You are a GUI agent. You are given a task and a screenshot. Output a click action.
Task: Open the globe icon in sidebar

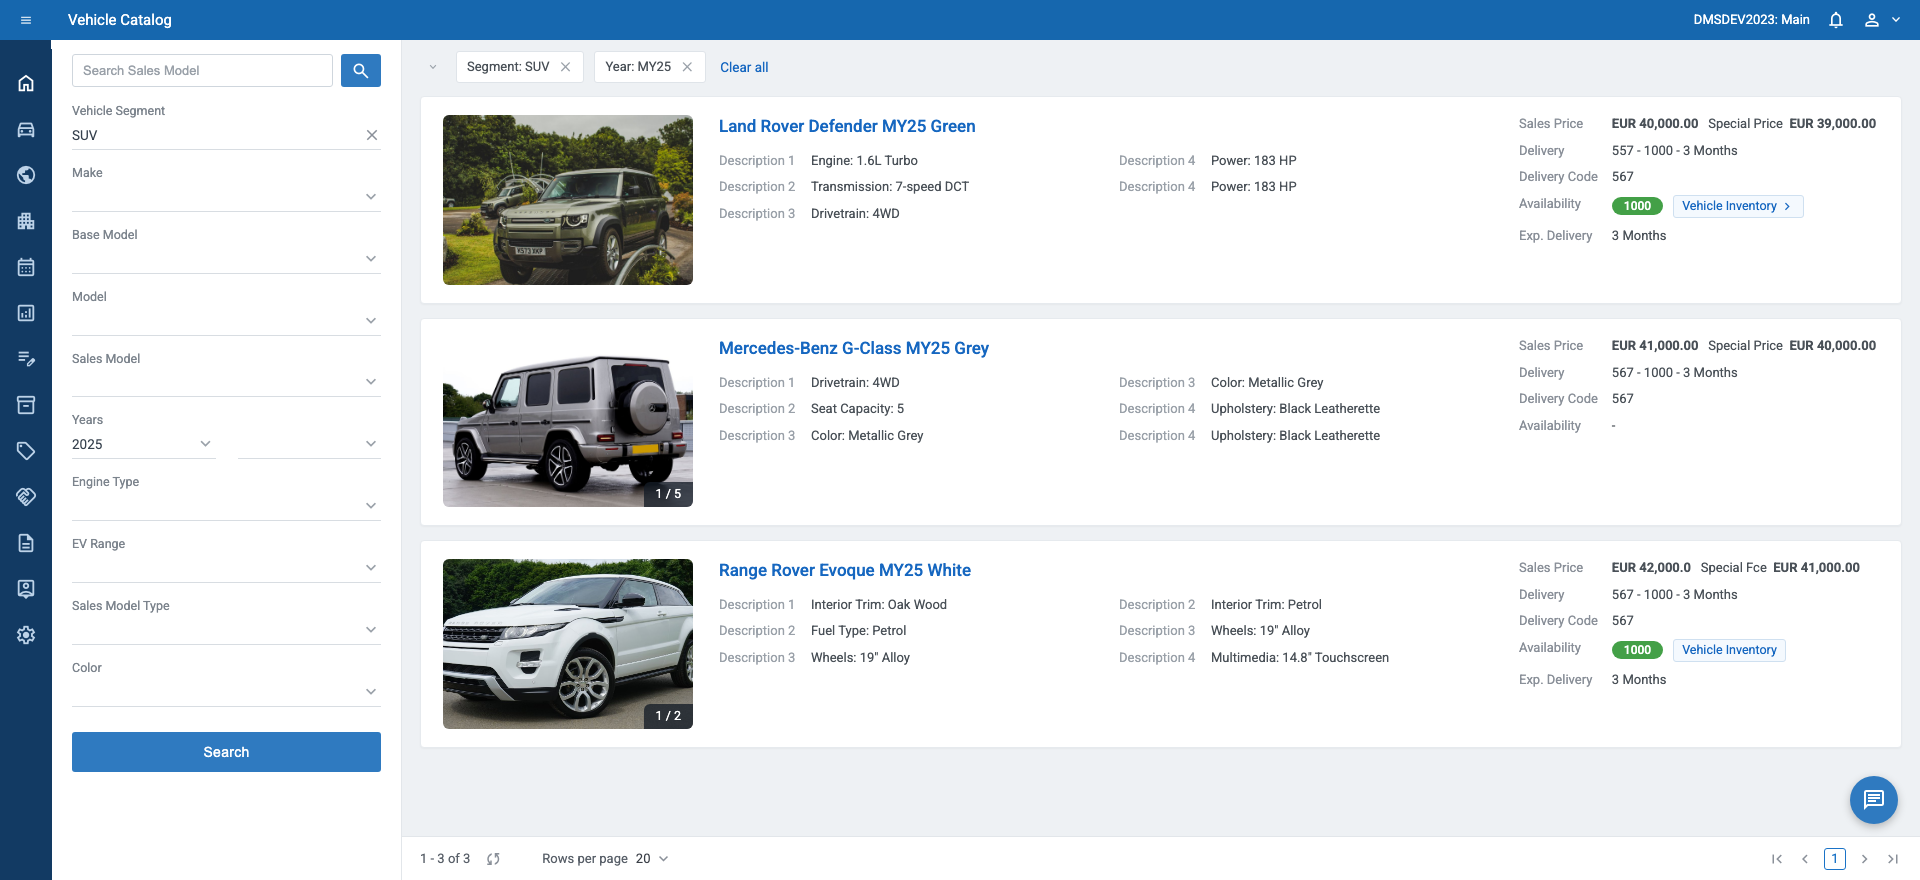26,175
